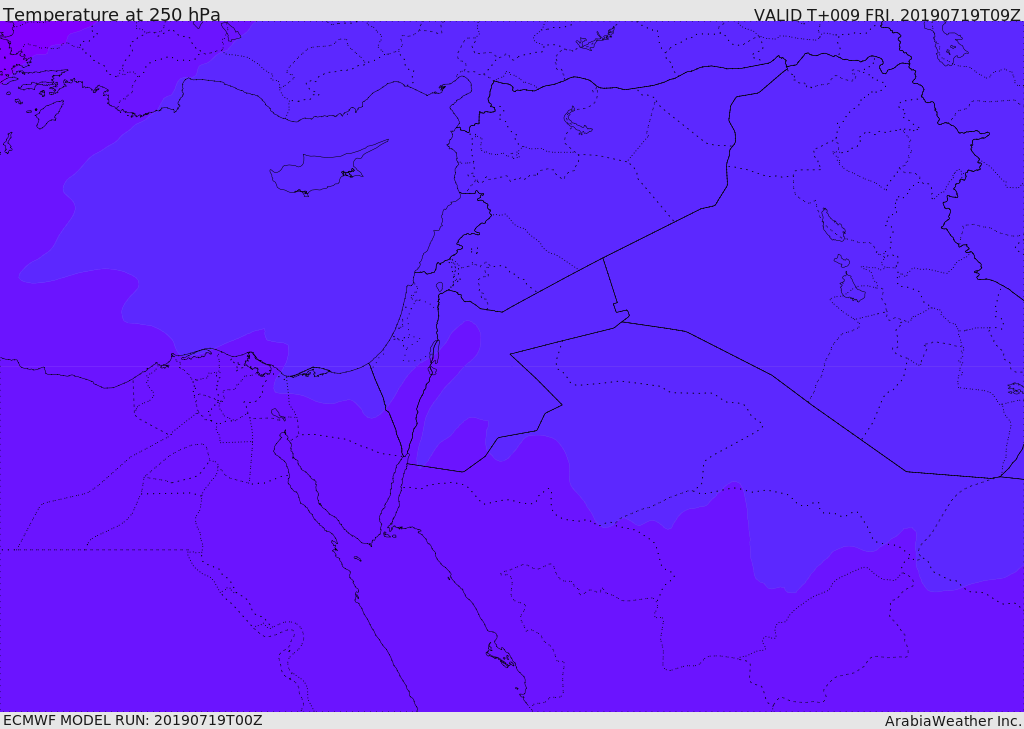The width and height of the screenshot is (1024, 729).
Task: Click the 'VALID T+009 FRI. 20190719T09Z' label
Action: 887,14
